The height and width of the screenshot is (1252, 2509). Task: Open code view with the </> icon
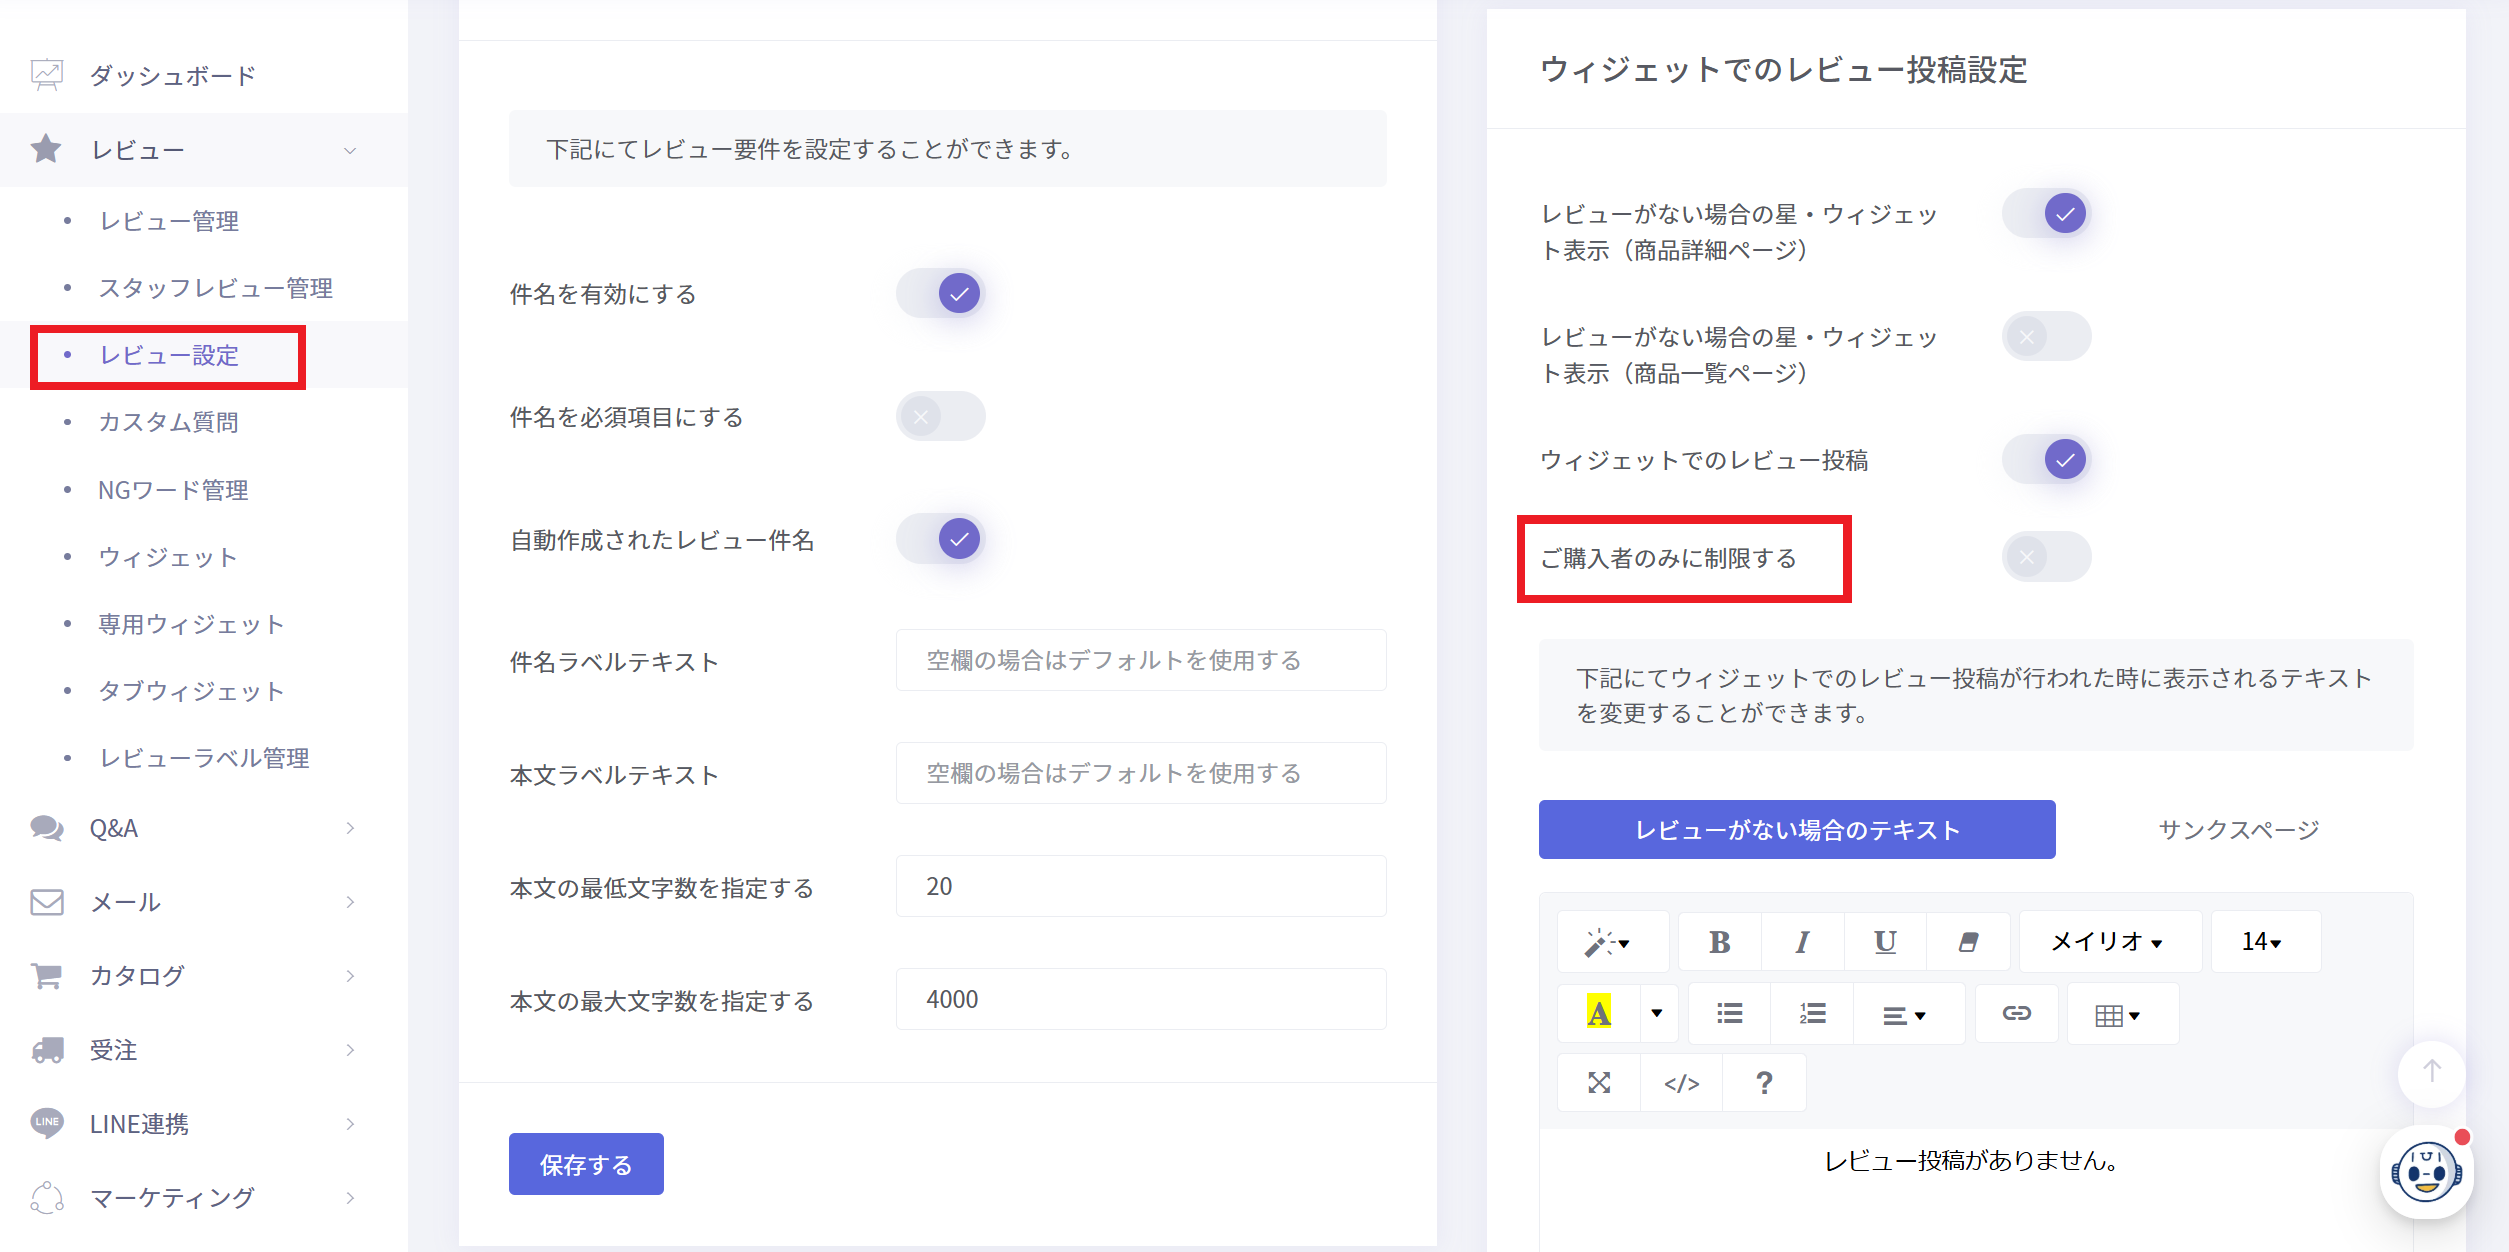click(x=1681, y=1083)
